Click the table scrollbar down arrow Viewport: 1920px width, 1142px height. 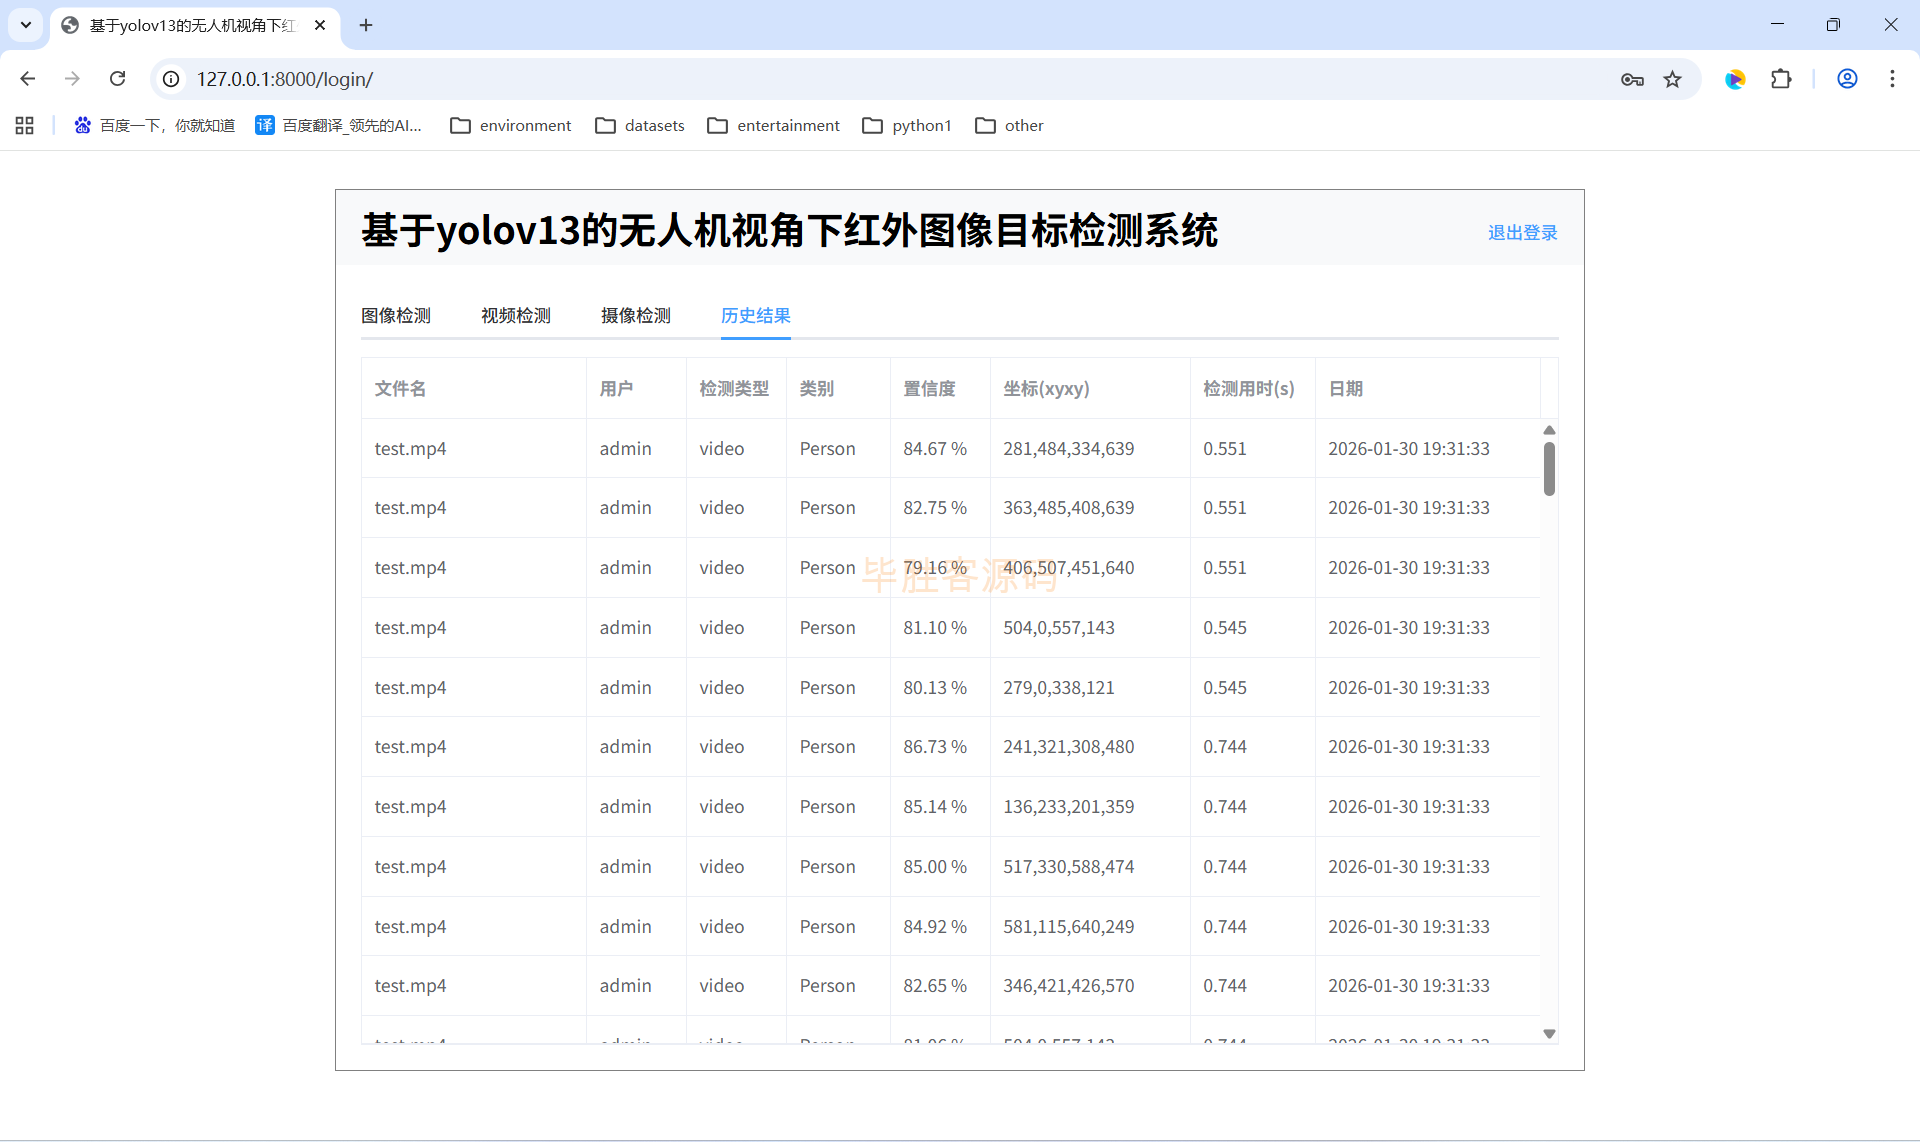point(1549,1034)
